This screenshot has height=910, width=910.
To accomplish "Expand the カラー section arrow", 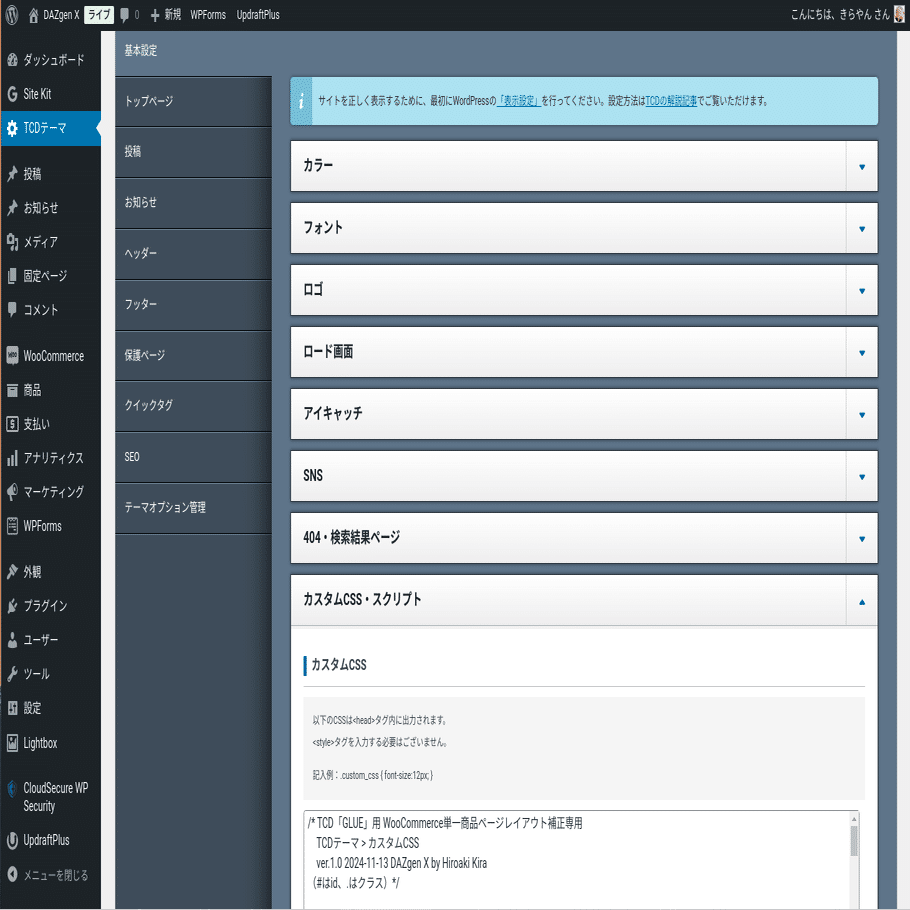I will pos(862,167).
